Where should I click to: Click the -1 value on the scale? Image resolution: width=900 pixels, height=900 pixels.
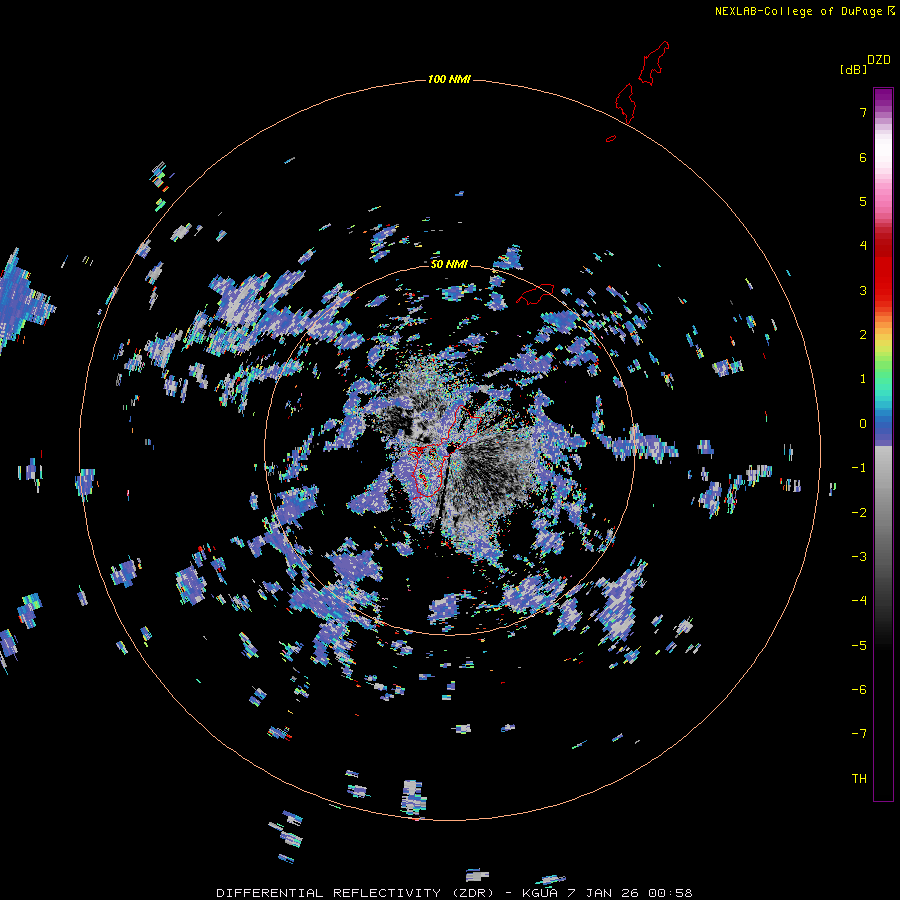coord(859,468)
